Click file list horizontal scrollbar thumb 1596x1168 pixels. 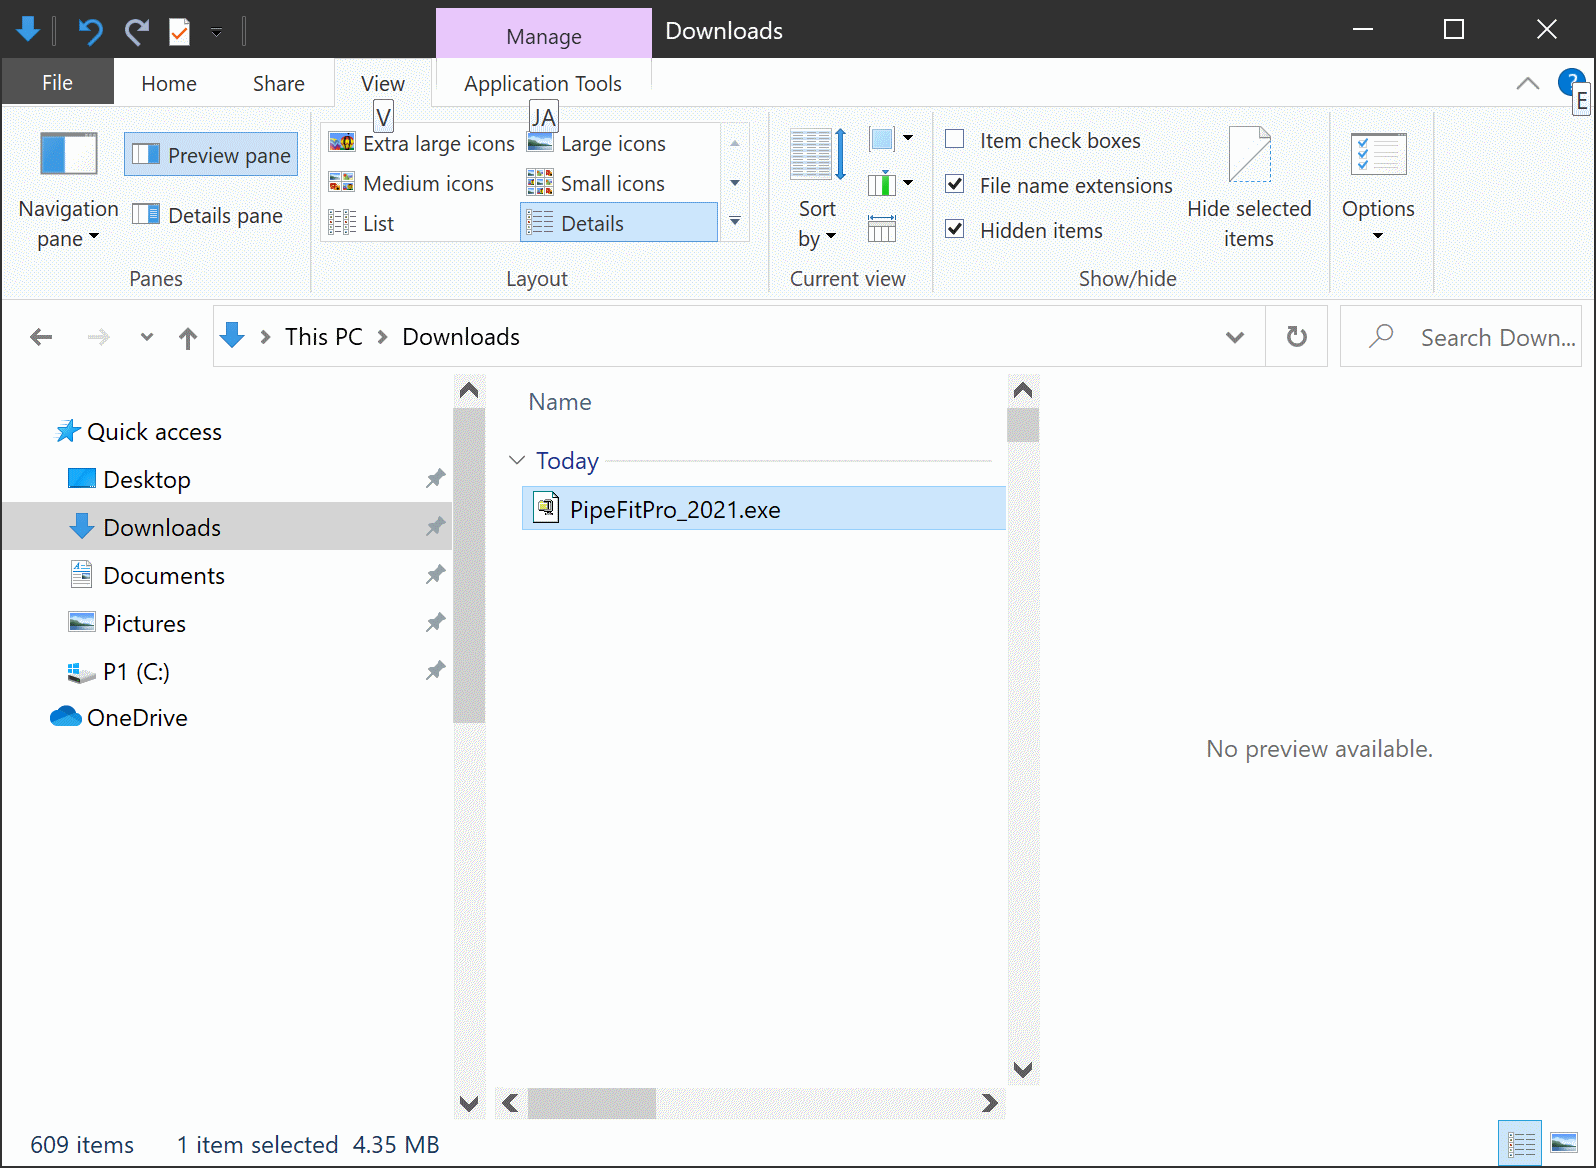(591, 1103)
